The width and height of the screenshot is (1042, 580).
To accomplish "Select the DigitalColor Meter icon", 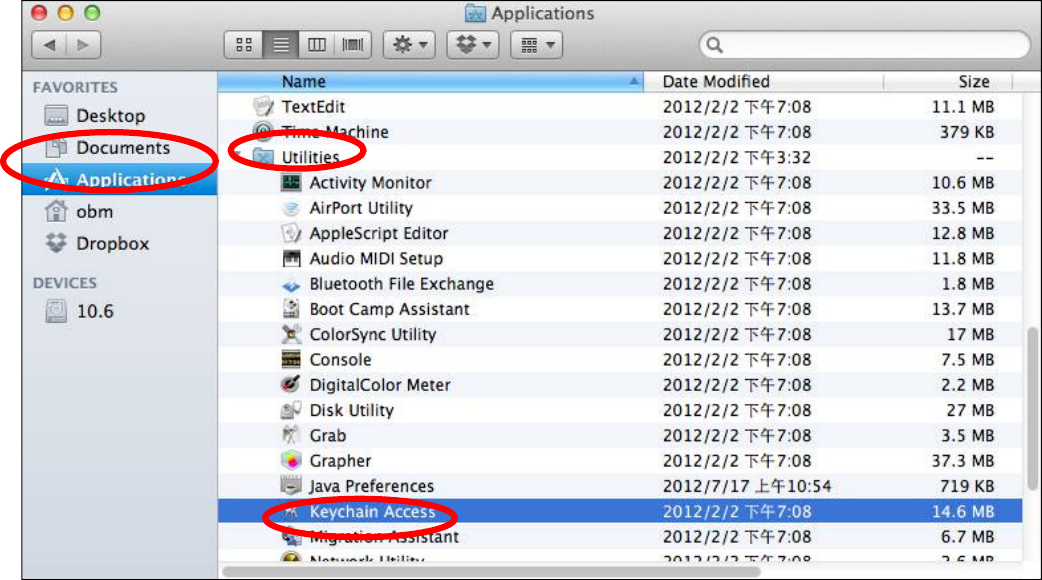I will pyautogui.click(x=291, y=385).
